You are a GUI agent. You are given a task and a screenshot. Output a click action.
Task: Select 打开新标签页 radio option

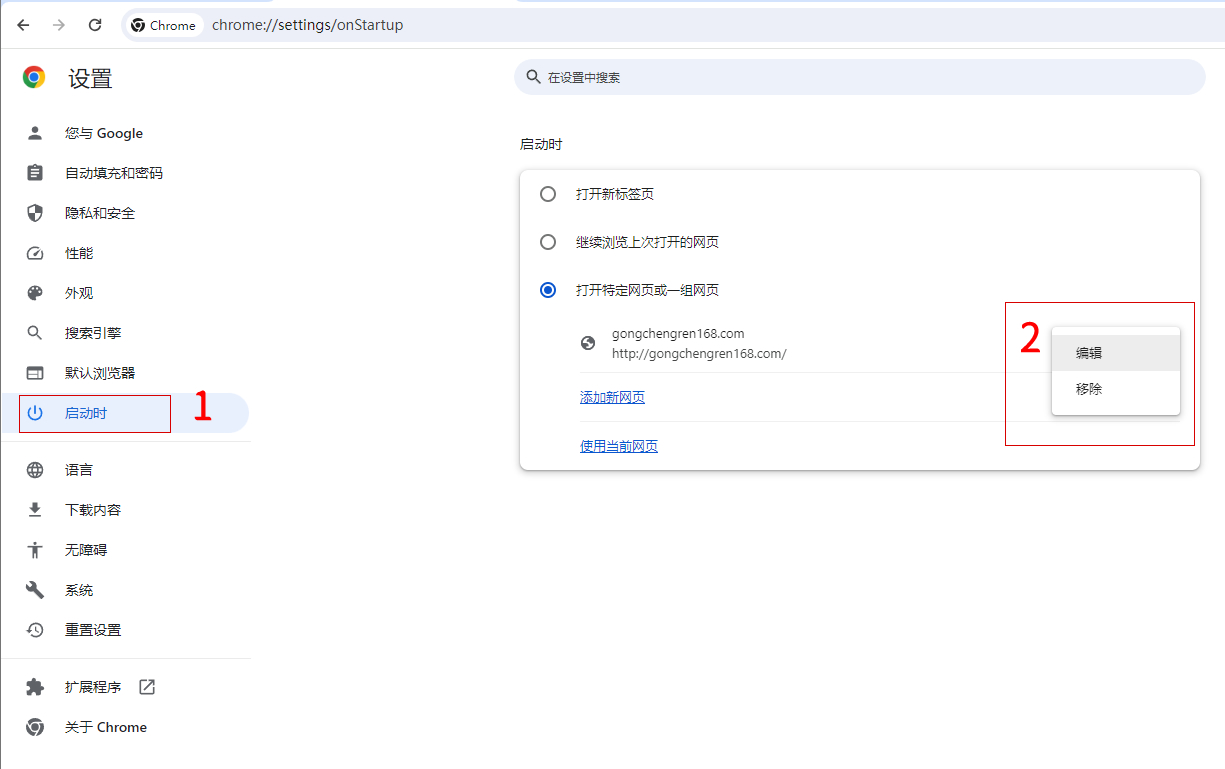[548, 194]
